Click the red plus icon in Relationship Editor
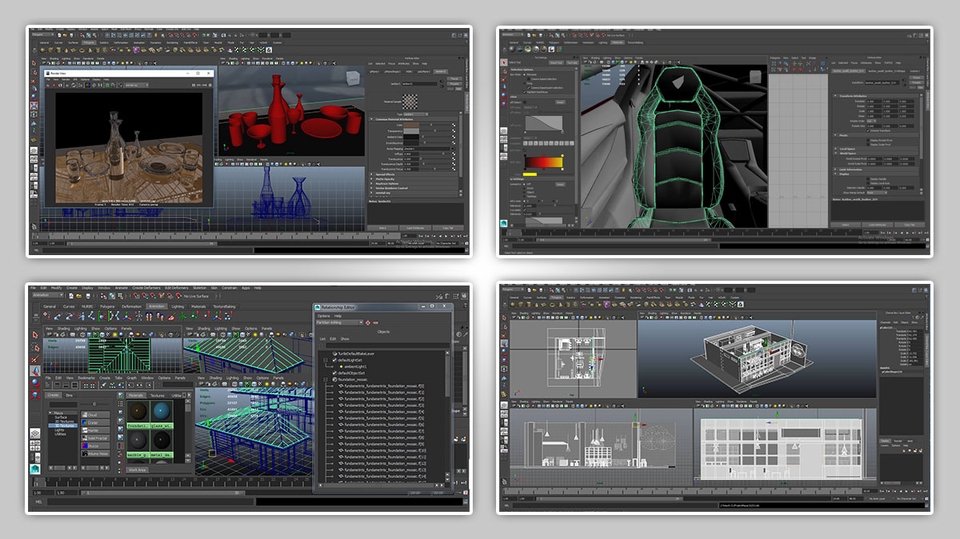Viewport: 960px width, 539px height. 368,323
